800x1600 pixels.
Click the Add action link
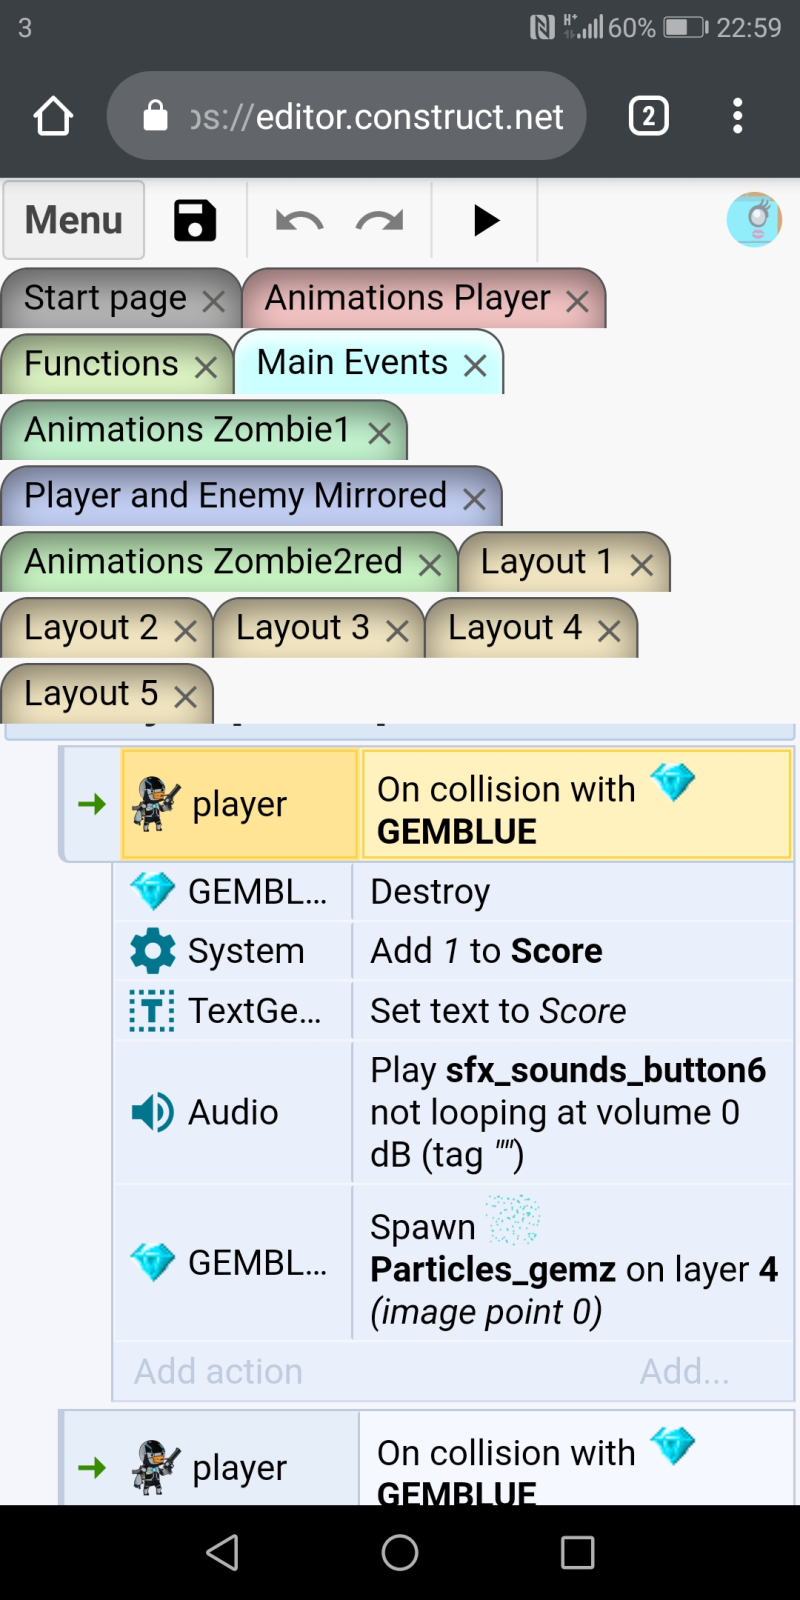click(x=219, y=1371)
